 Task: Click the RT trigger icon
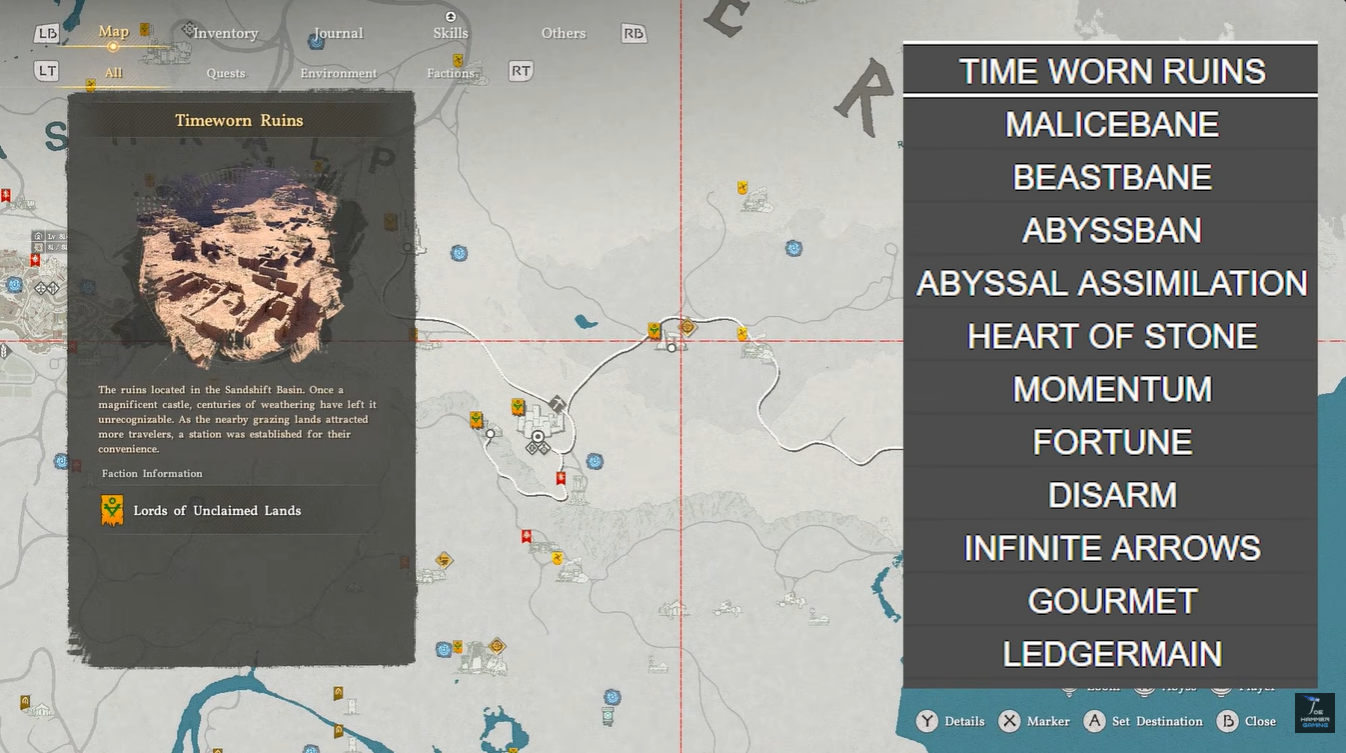[521, 71]
